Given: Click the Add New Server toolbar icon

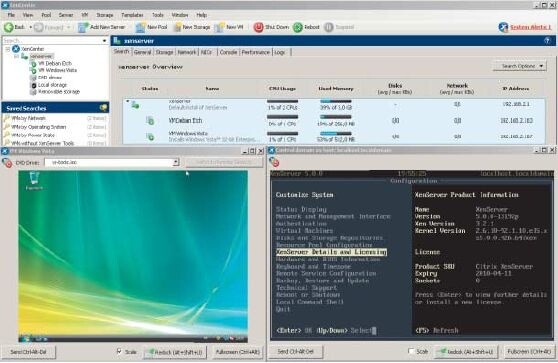Looking at the screenshot, I should click(83, 27).
